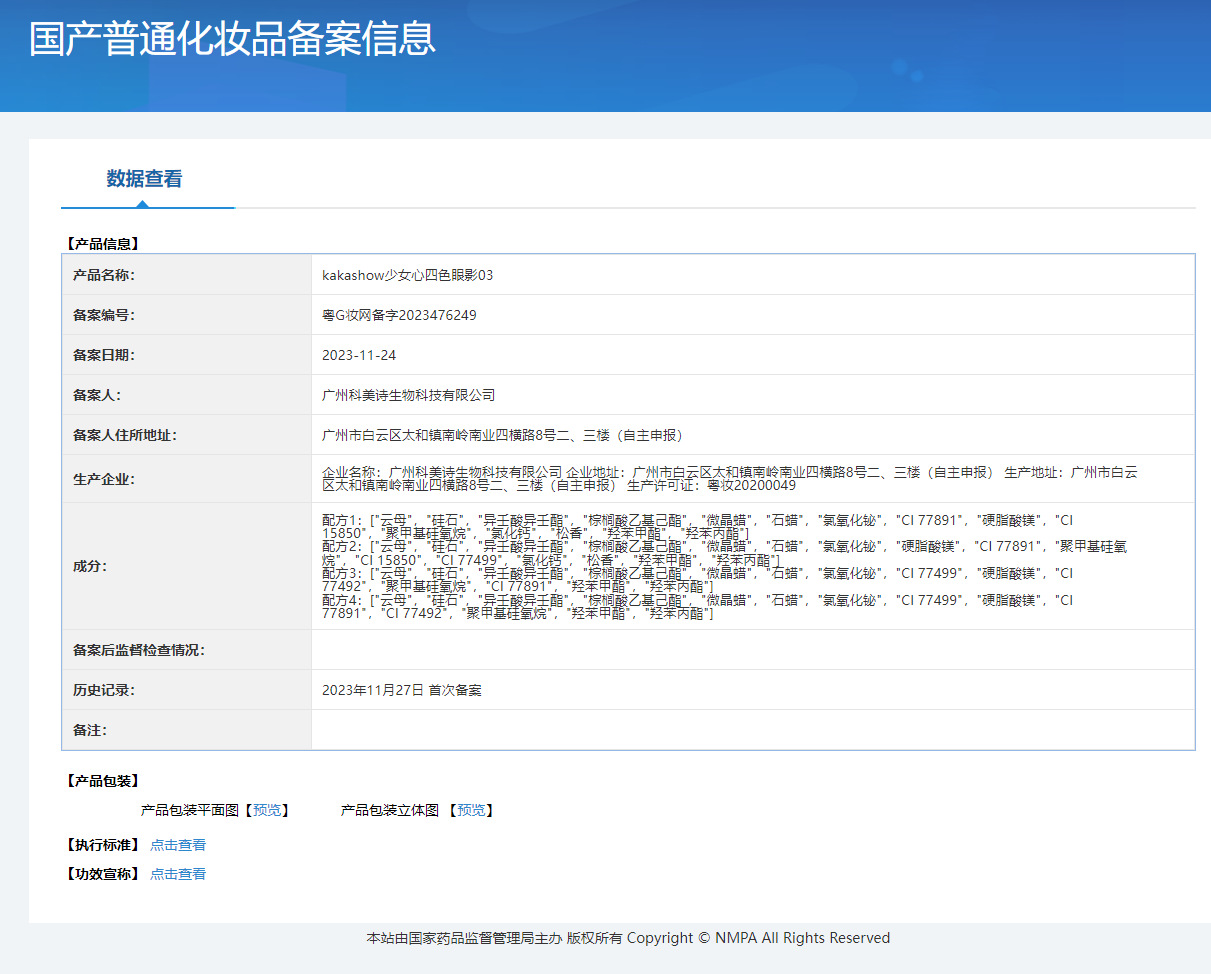
Task: Click the 生产企业 details text
Action: coord(729,478)
